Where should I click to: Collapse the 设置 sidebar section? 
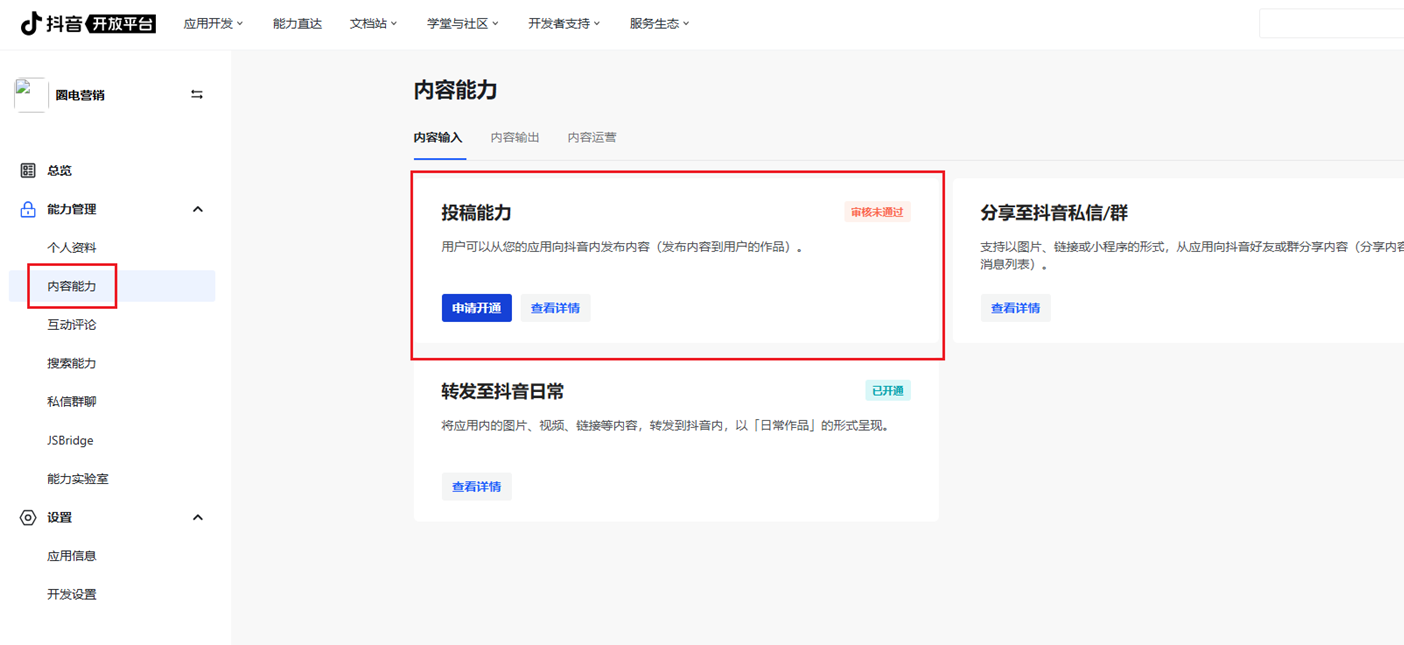tap(197, 517)
